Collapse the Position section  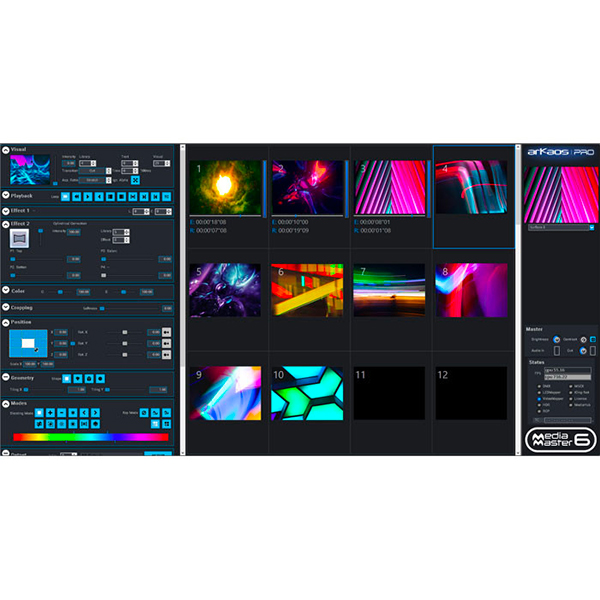pos(6,323)
